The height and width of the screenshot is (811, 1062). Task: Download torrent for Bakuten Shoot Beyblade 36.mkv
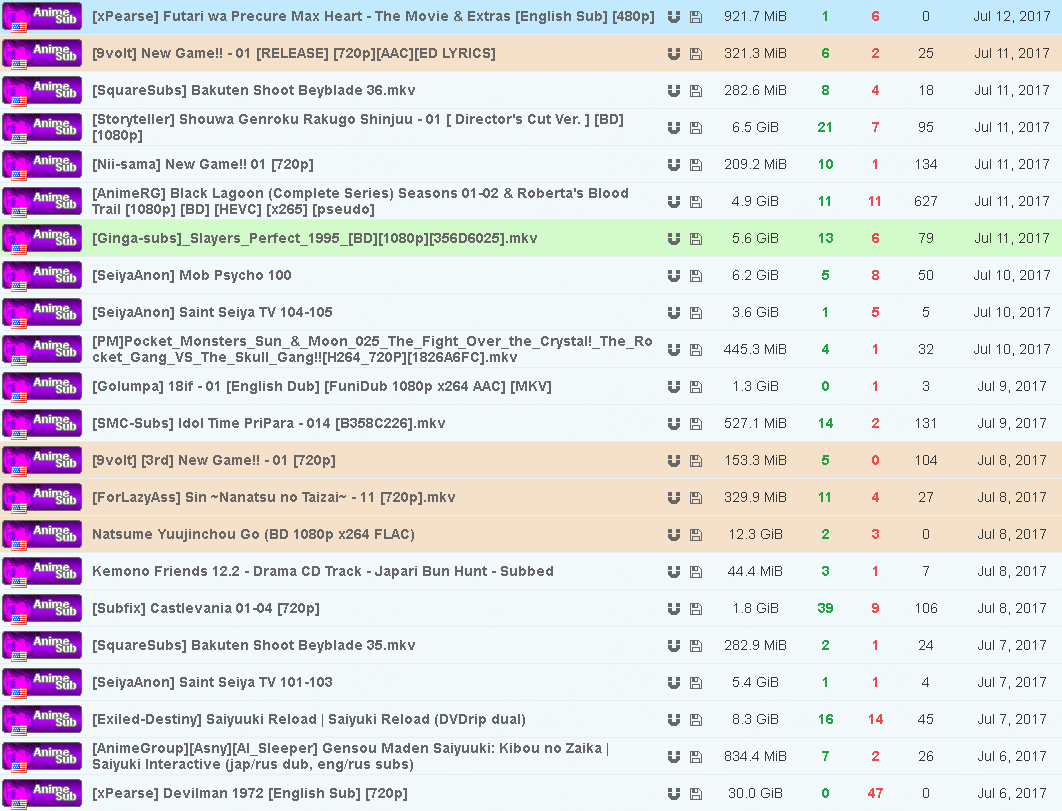[696, 91]
